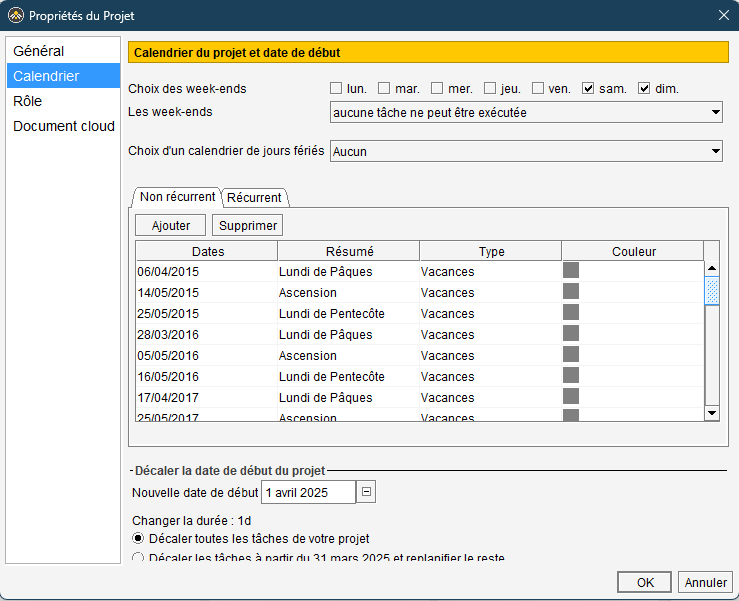Close the Propriétés du Projet dialog

click(x=724, y=15)
